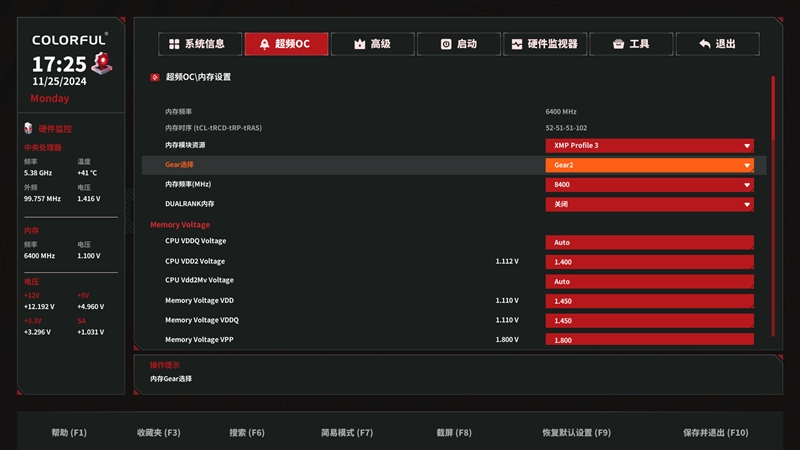This screenshot has width=800, height=450.
Task: Open the 工具 tab
Action: click(x=631, y=44)
